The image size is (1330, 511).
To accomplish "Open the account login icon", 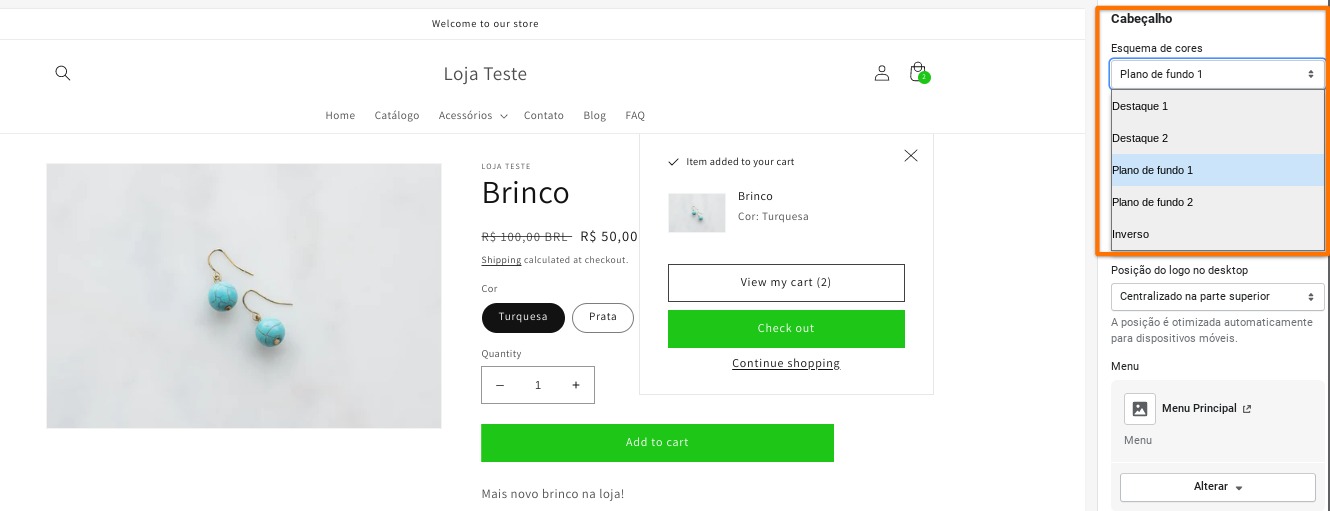I will pyautogui.click(x=882, y=73).
